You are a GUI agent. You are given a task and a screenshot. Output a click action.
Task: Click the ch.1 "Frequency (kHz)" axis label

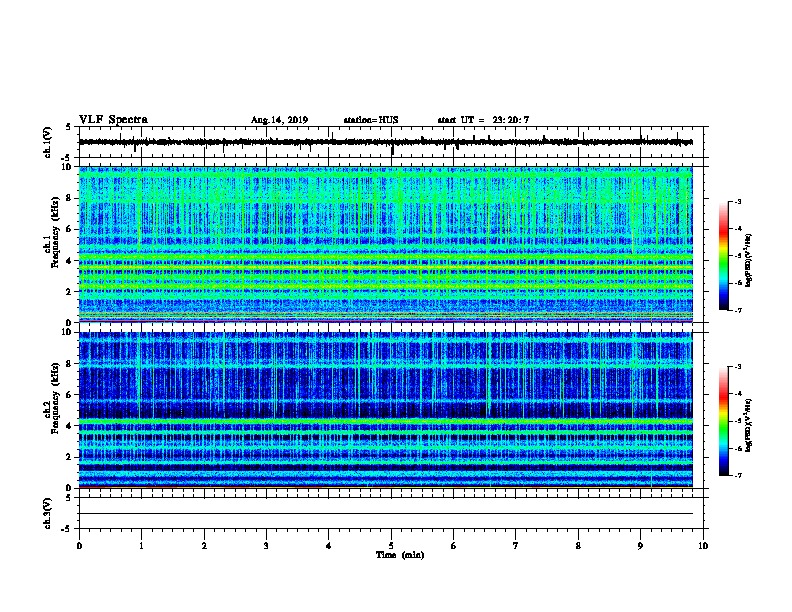coord(55,232)
